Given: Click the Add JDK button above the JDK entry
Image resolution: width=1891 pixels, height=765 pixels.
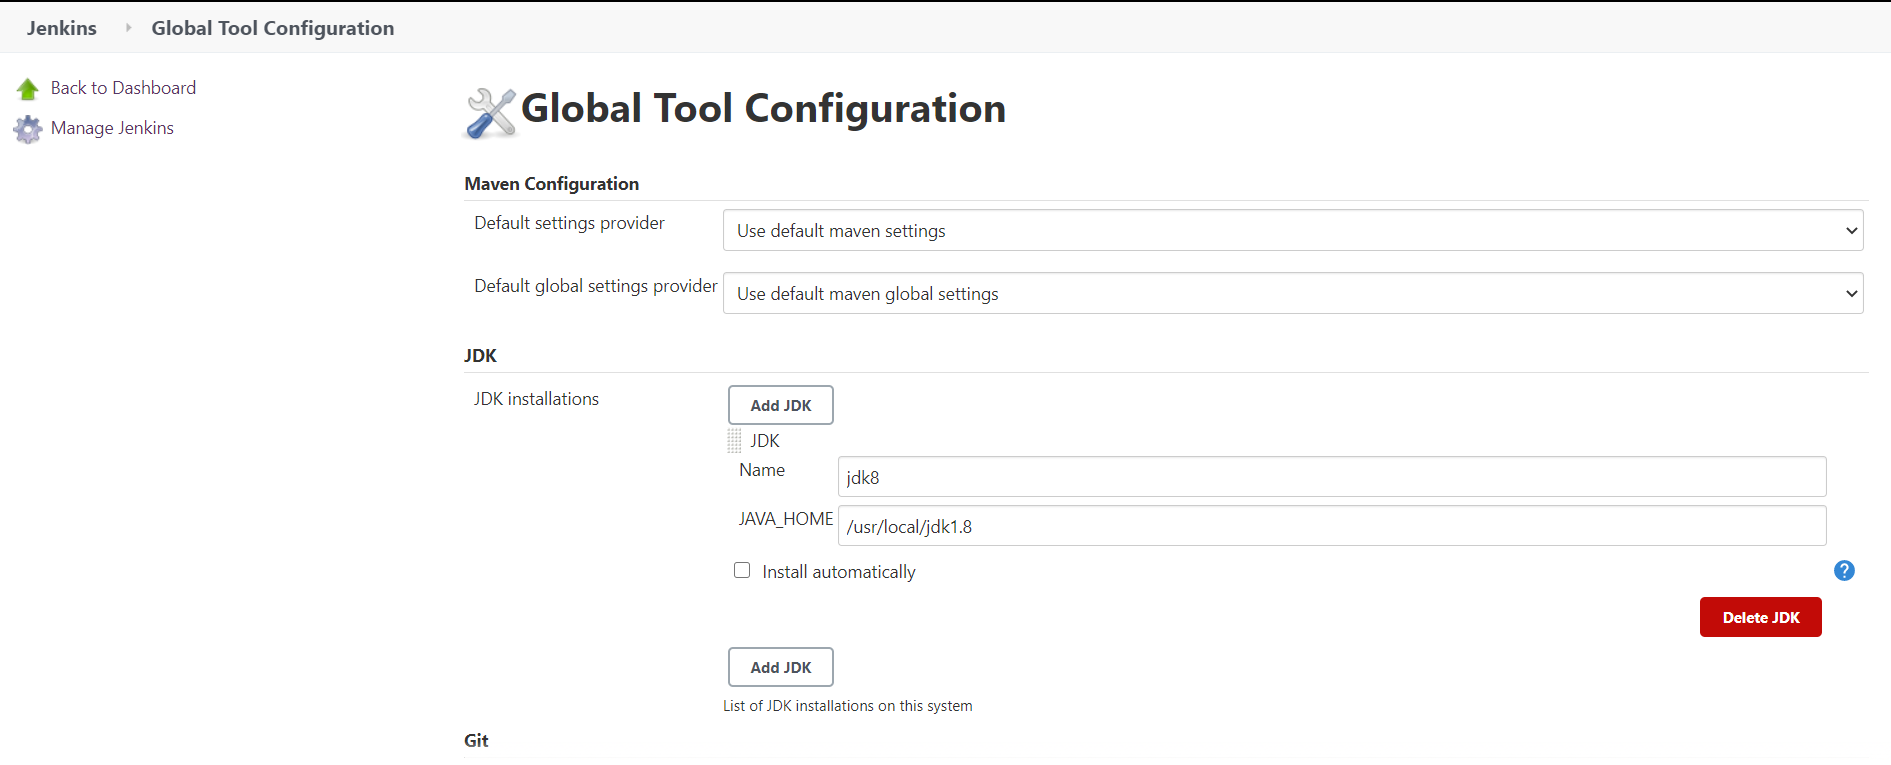Looking at the screenshot, I should pyautogui.click(x=781, y=405).
